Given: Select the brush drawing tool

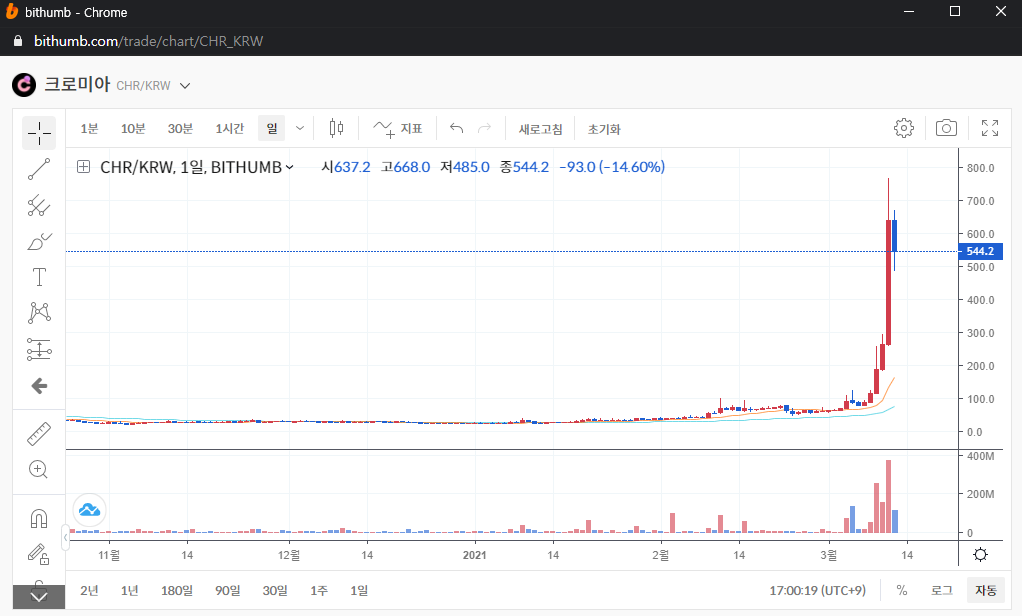Looking at the screenshot, I should [x=39, y=242].
